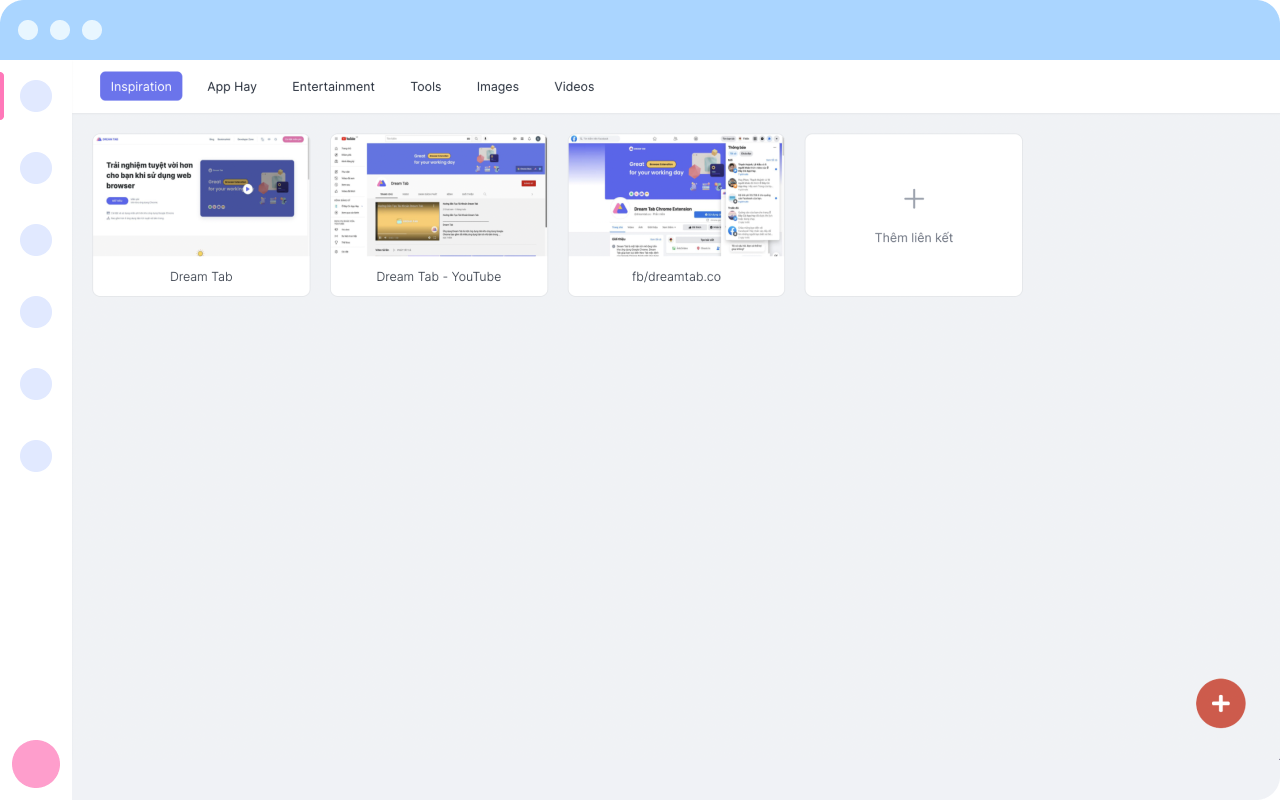Open the Dream Tab - YouTube thumbnail
The image size is (1280, 800).
(439, 196)
